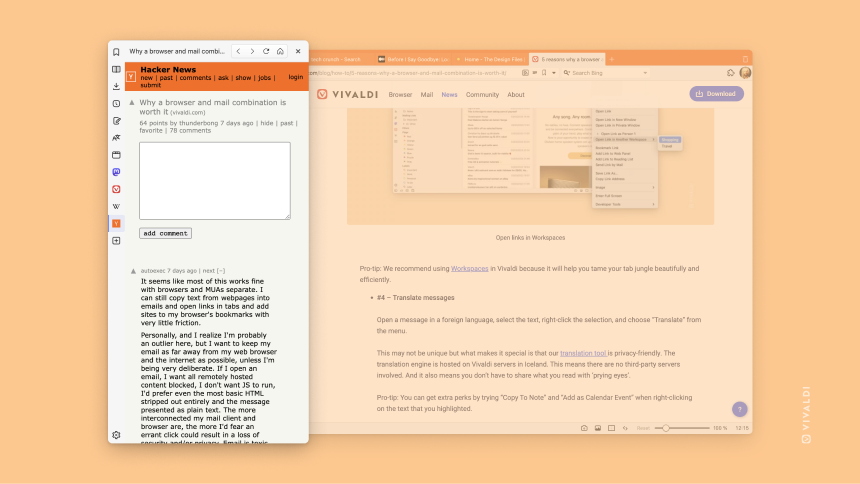The width and height of the screenshot is (860, 484).
Task: Click the page URL in the address bar
Action: (409, 72)
